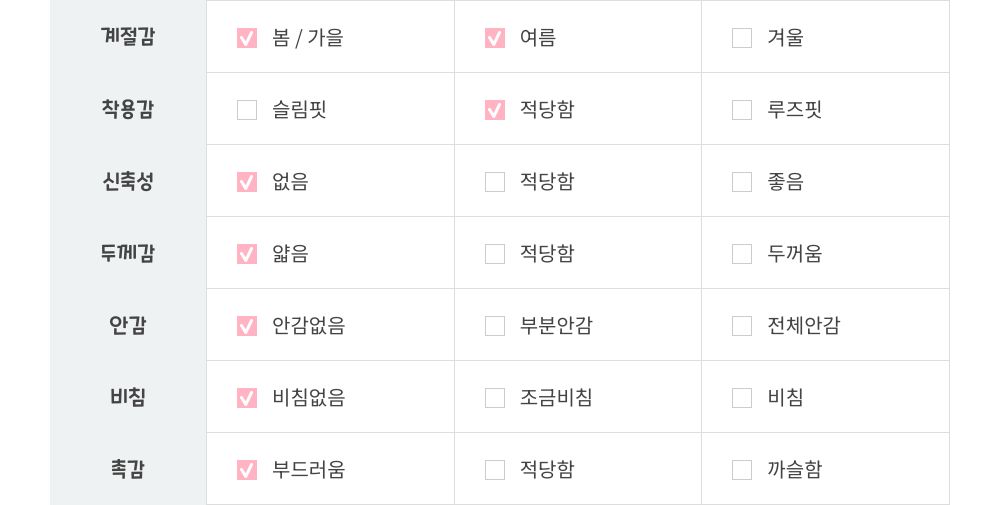The image size is (1000, 505).
Task: Tick the 슬림핏 checkbox
Action: pos(247,110)
